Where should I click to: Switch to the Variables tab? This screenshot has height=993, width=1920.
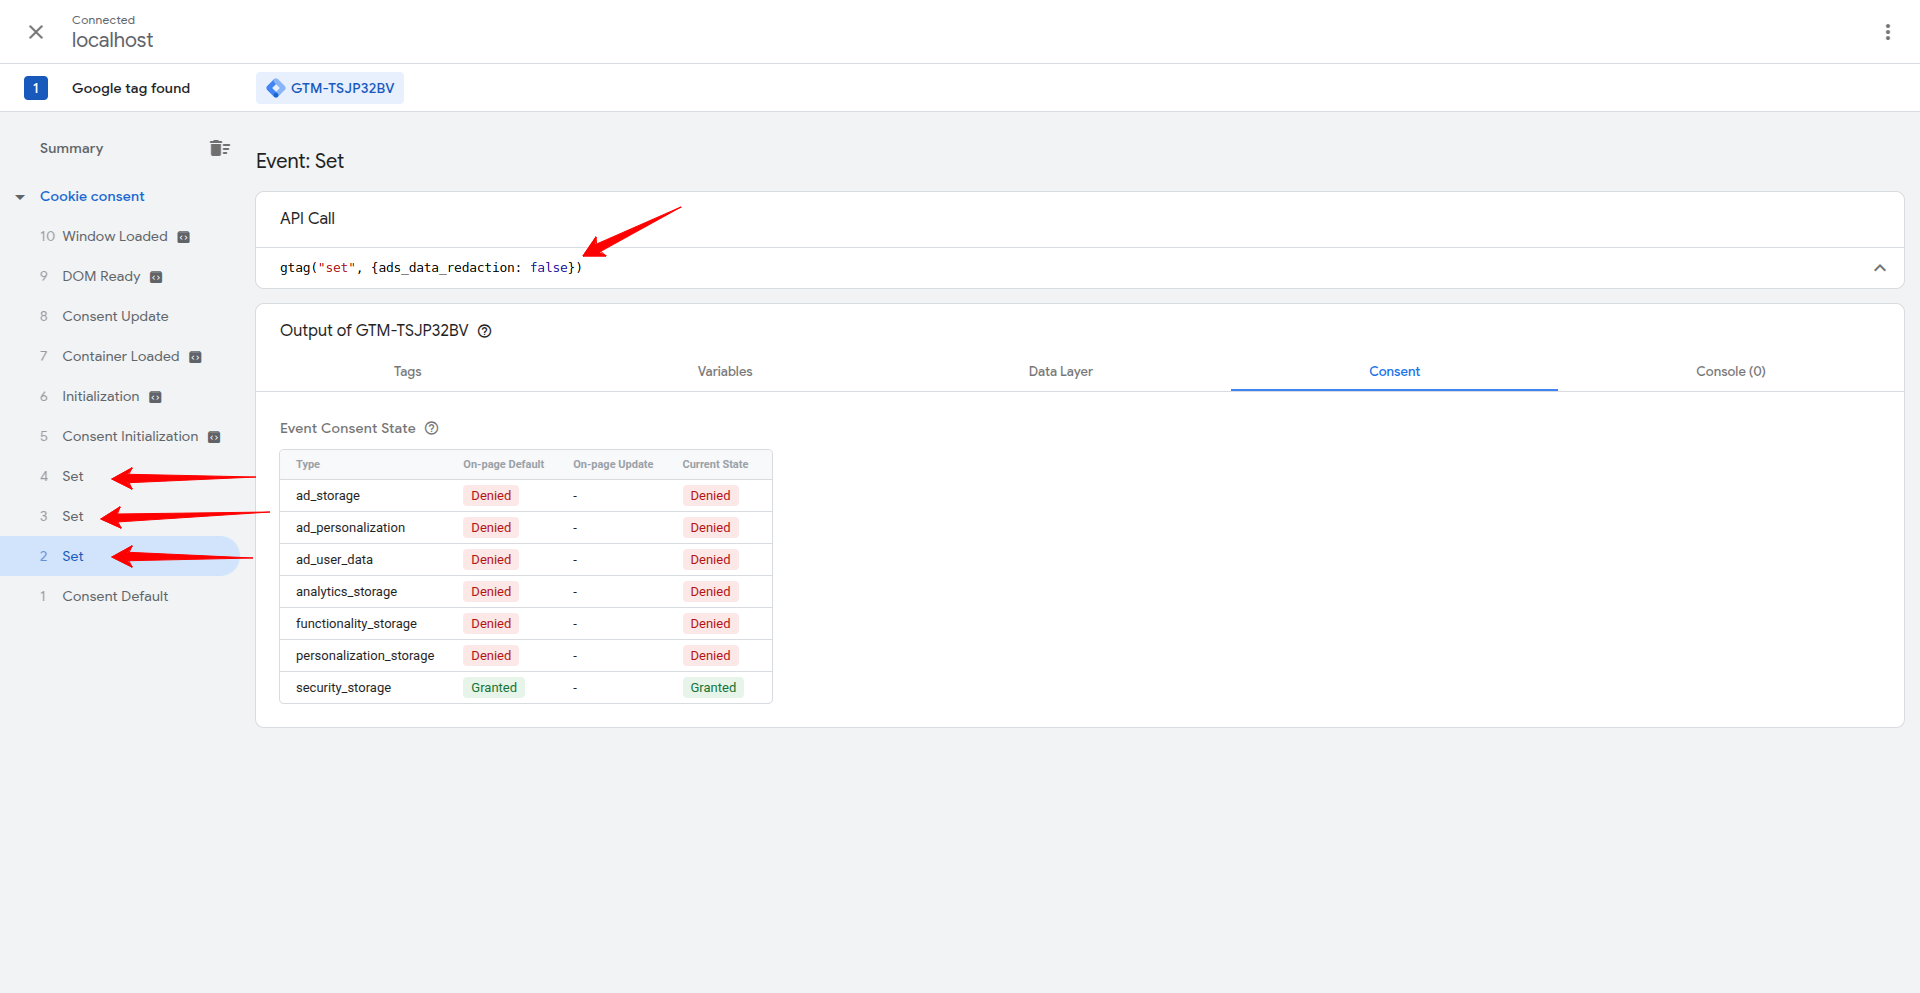tap(725, 371)
